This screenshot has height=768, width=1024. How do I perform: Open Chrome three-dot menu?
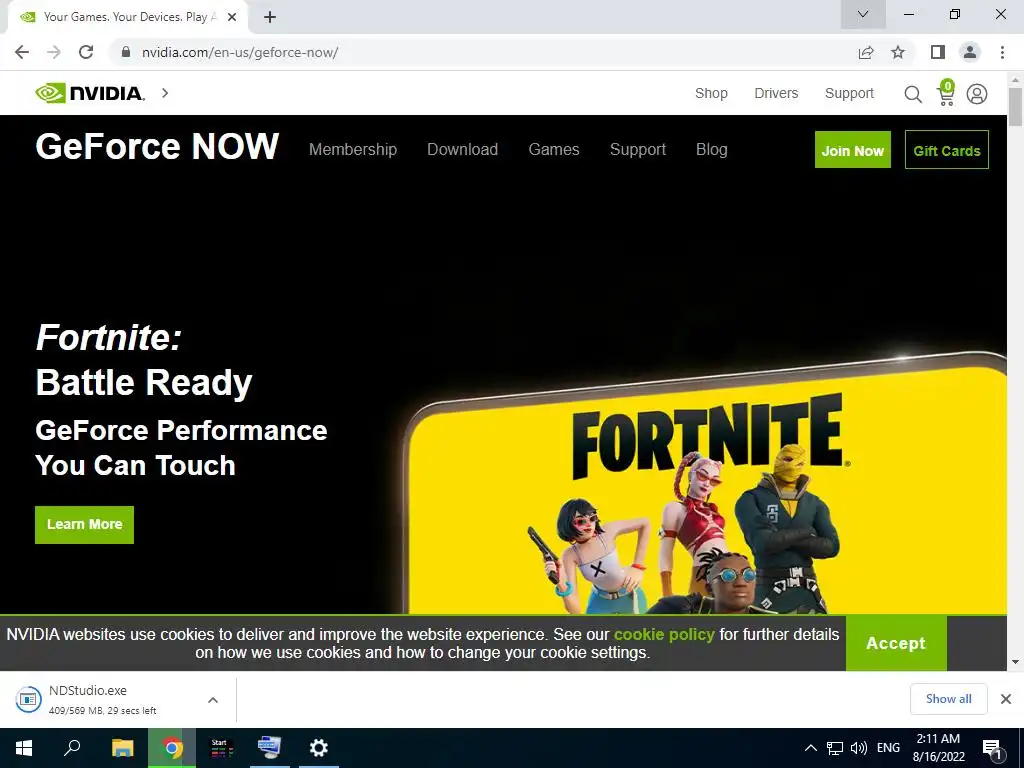click(1002, 52)
